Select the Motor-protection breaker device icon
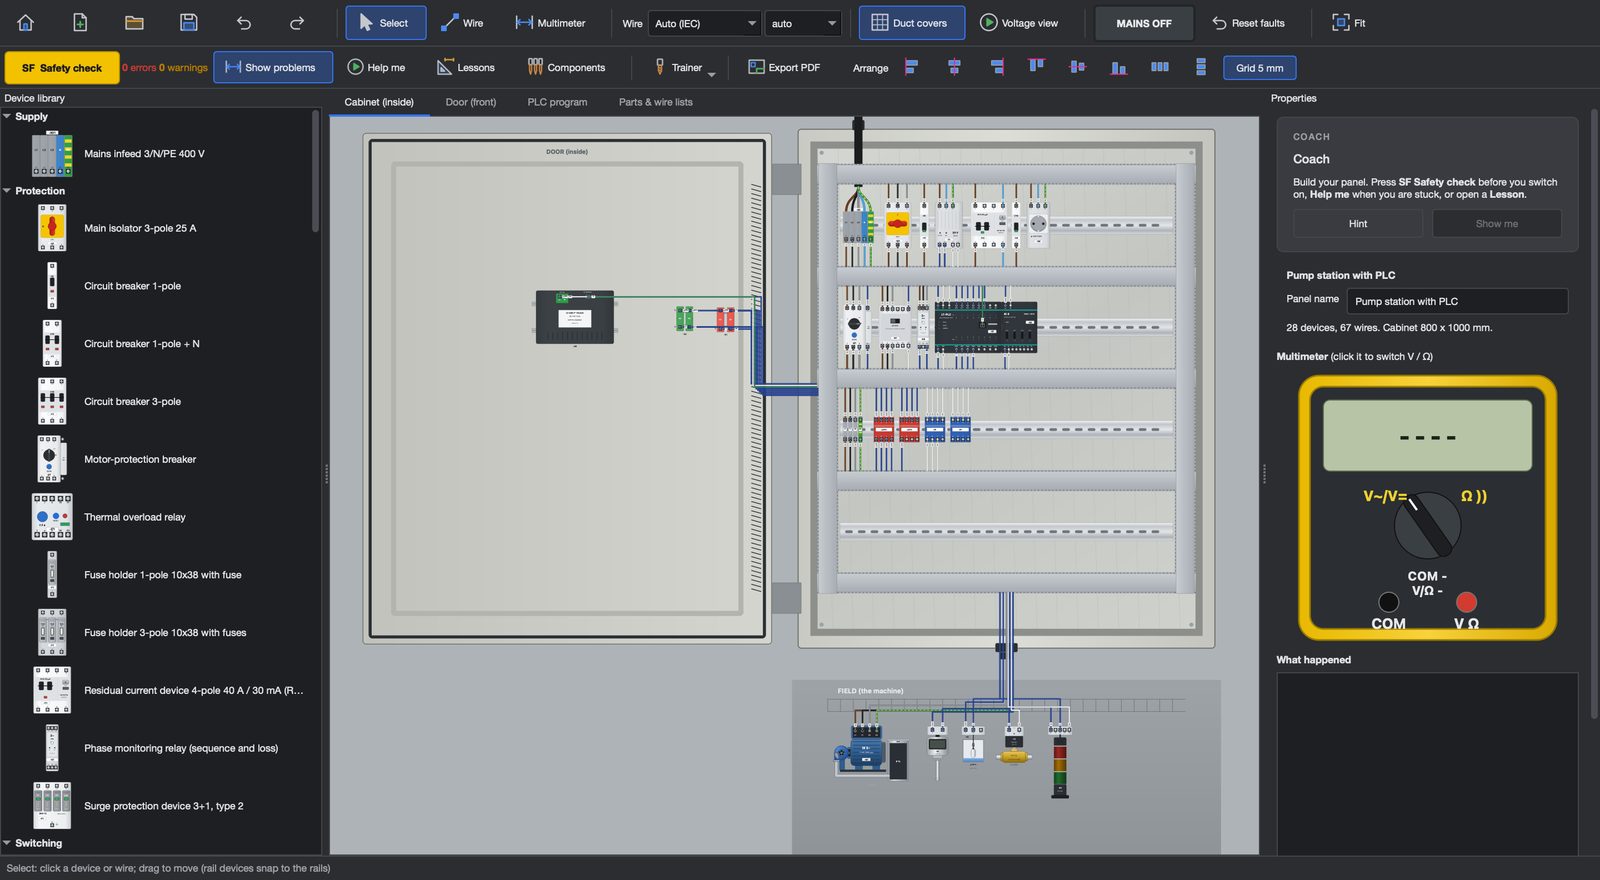The image size is (1600, 880). tap(52, 459)
